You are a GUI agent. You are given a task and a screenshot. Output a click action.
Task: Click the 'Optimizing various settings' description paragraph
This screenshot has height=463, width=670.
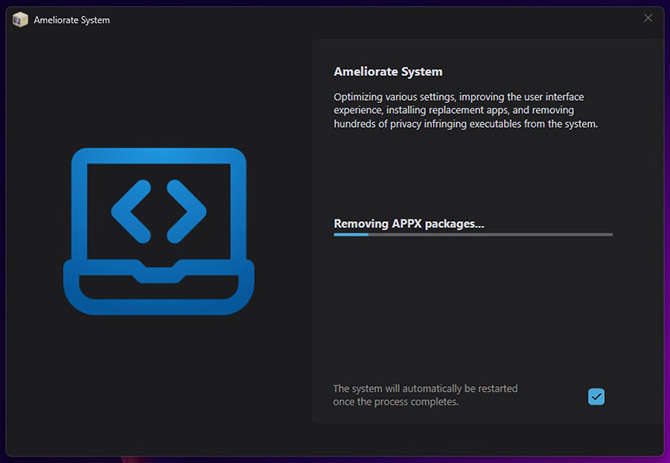point(465,110)
